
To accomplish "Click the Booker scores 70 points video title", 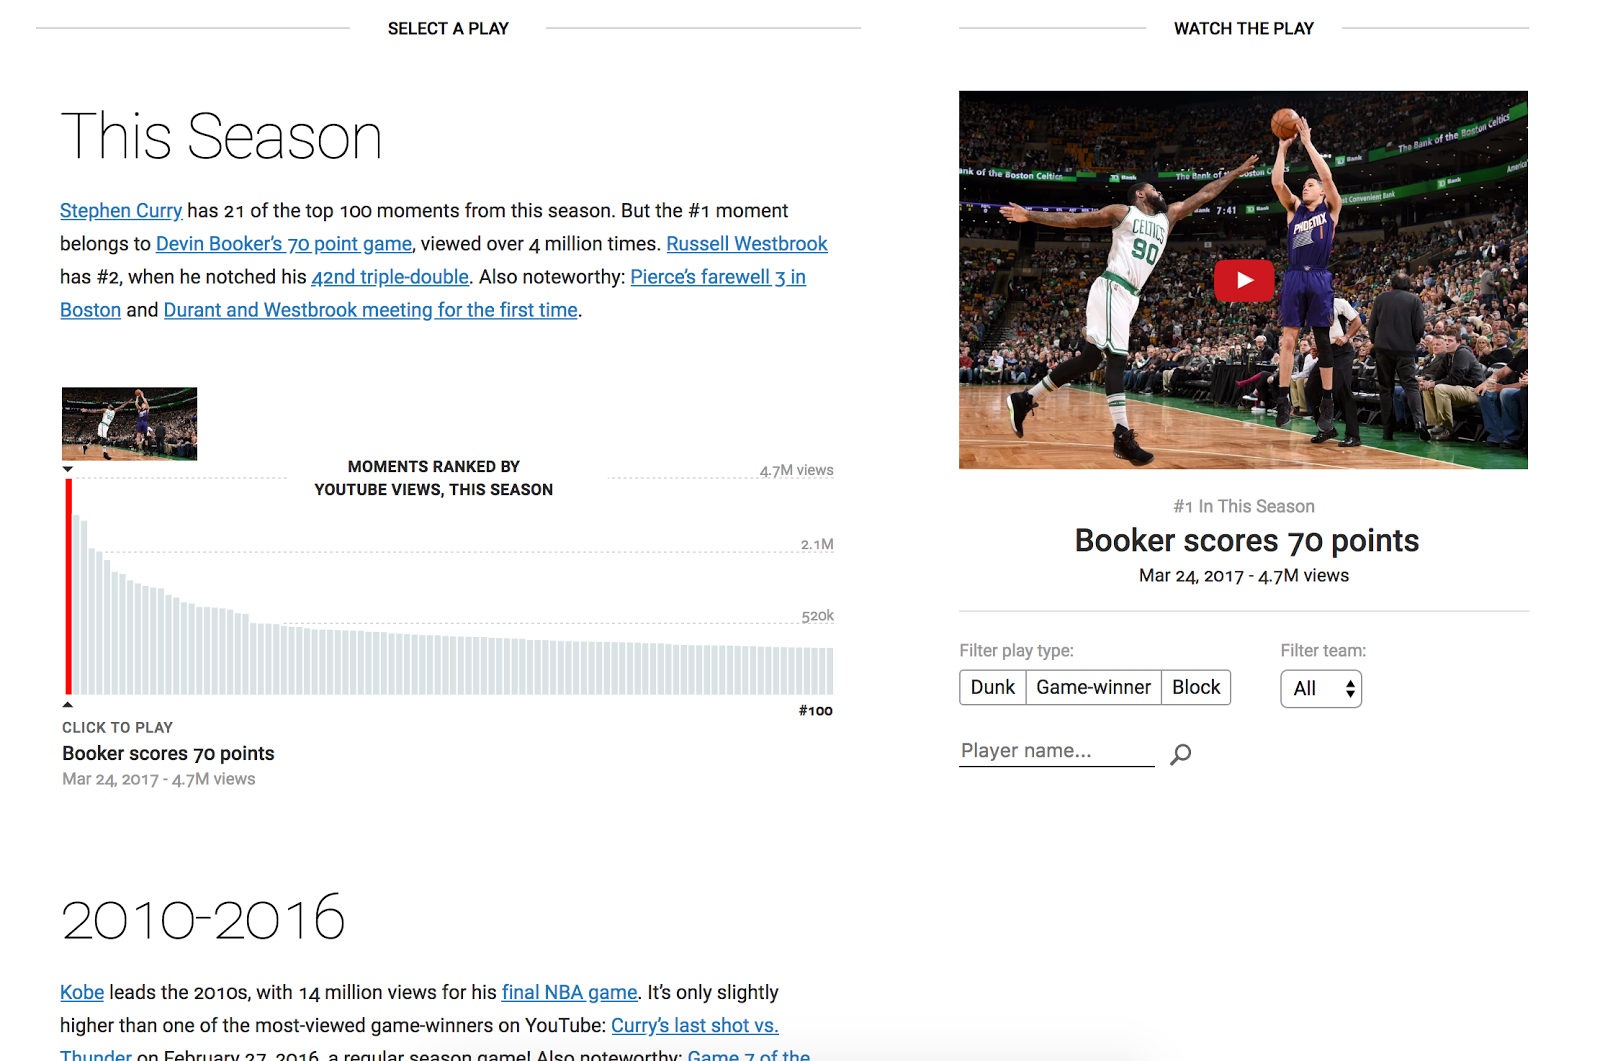I will (1247, 541).
